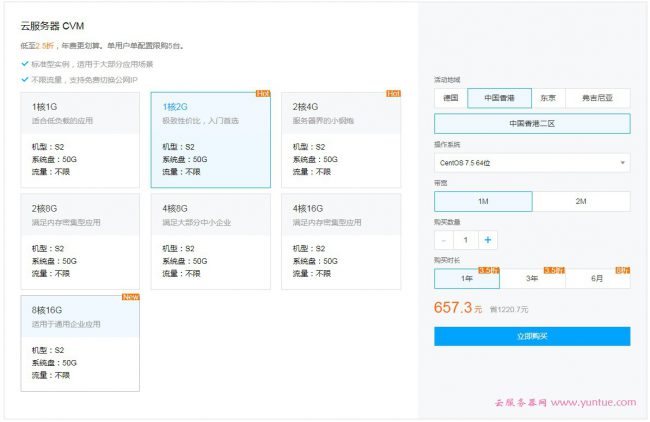Decrease purchase quantity with minus button

click(x=443, y=240)
